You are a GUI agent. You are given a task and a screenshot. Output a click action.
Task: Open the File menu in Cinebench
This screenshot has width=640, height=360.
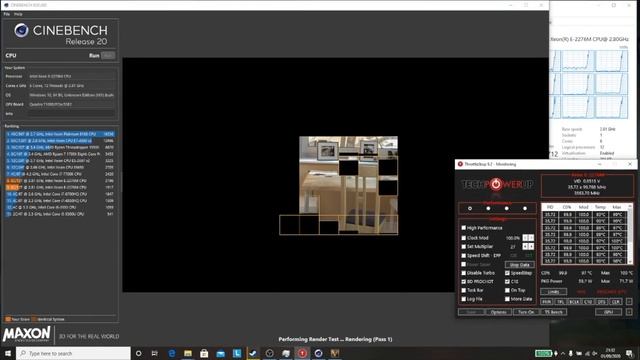[7, 14]
